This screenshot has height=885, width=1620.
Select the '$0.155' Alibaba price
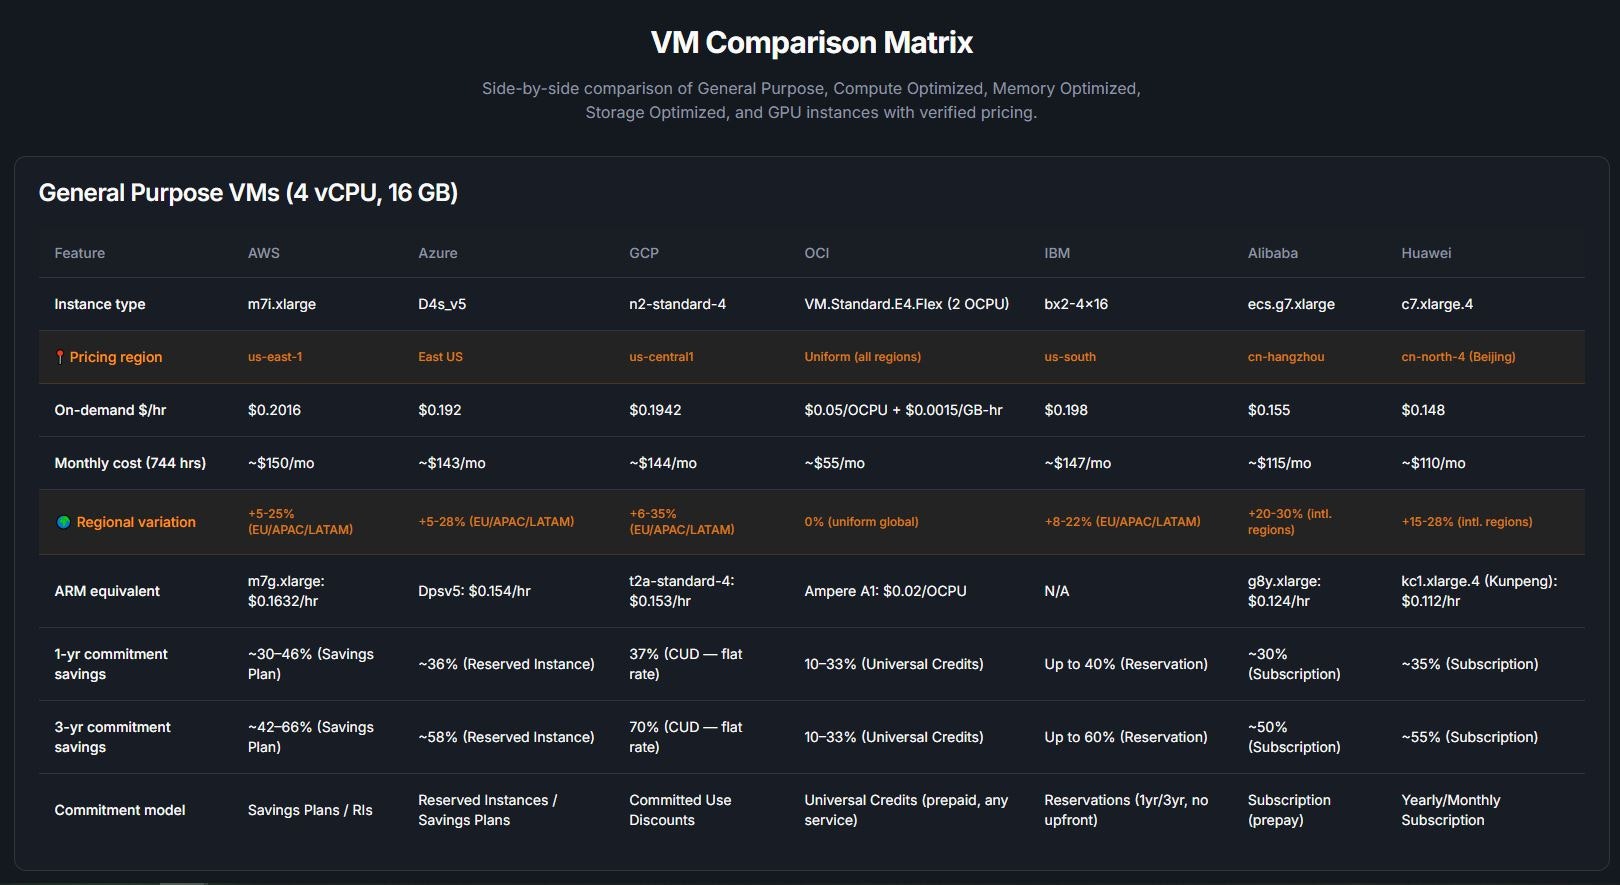click(x=1269, y=410)
